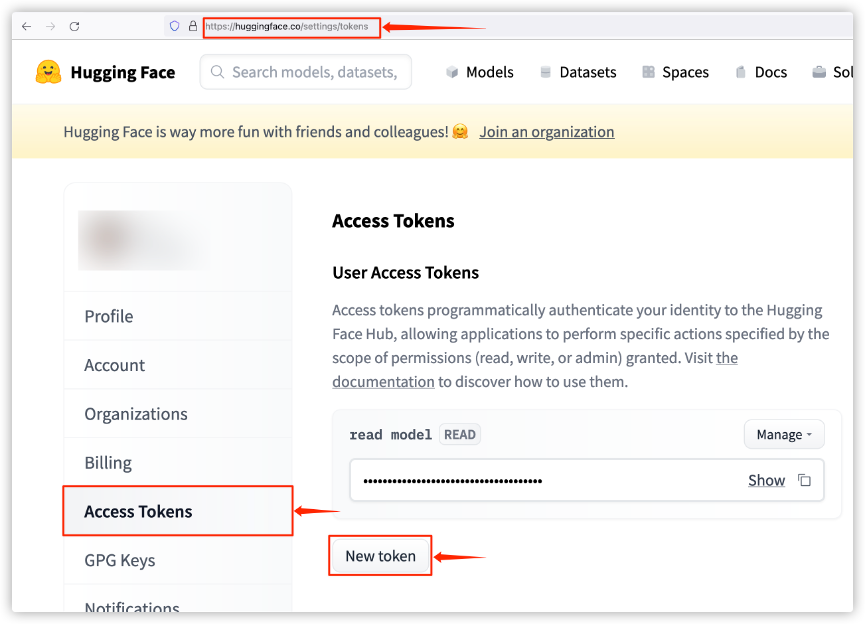Viewport: 866px width, 625px height.
Task: Open Billing settings in sidebar
Action: point(108,463)
